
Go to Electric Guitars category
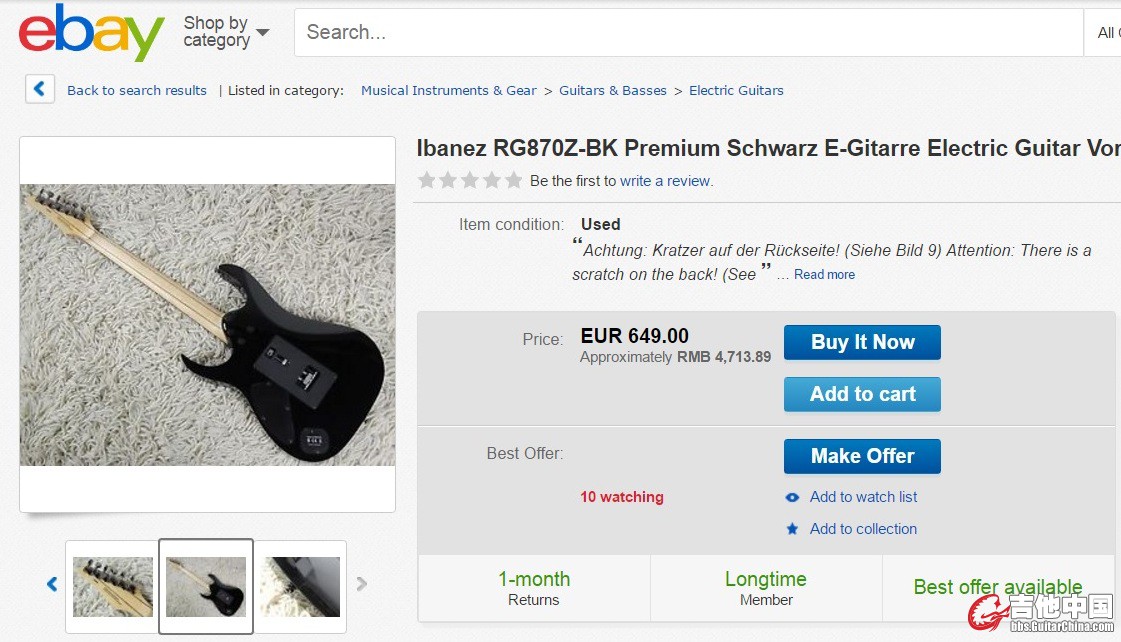pyautogui.click(x=736, y=90)
